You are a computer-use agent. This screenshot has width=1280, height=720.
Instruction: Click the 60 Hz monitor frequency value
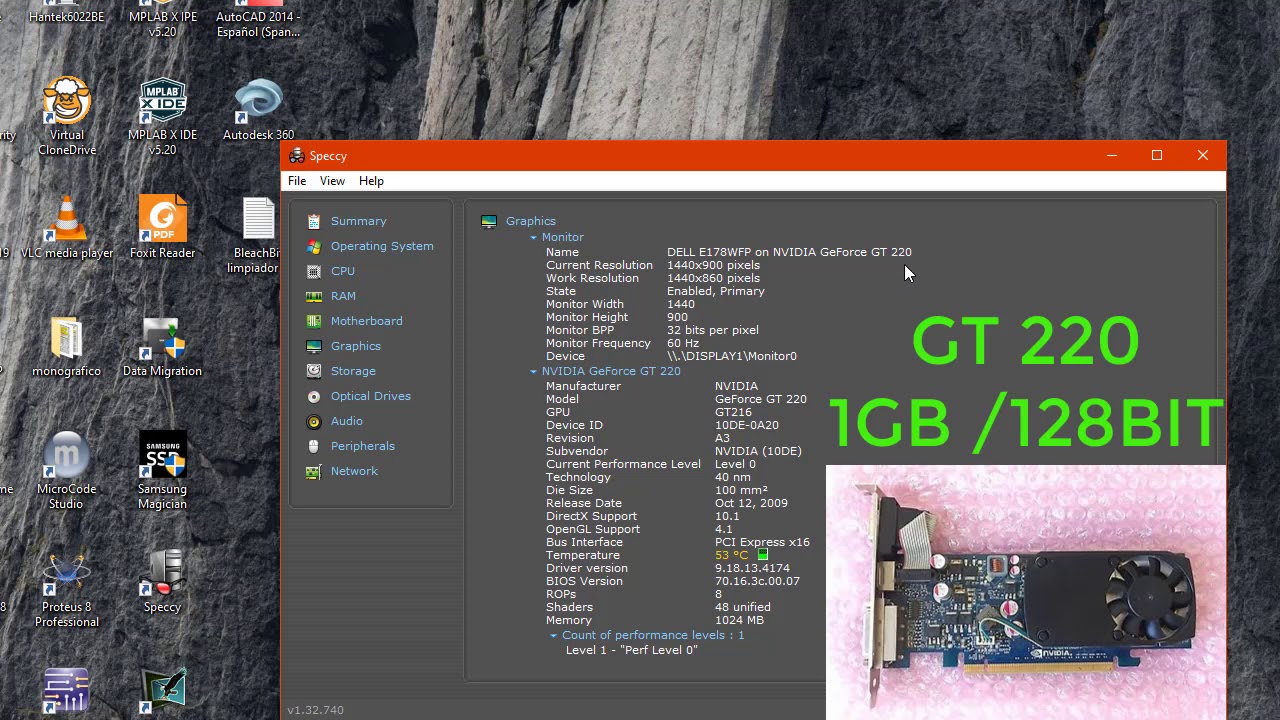[683, 343]
